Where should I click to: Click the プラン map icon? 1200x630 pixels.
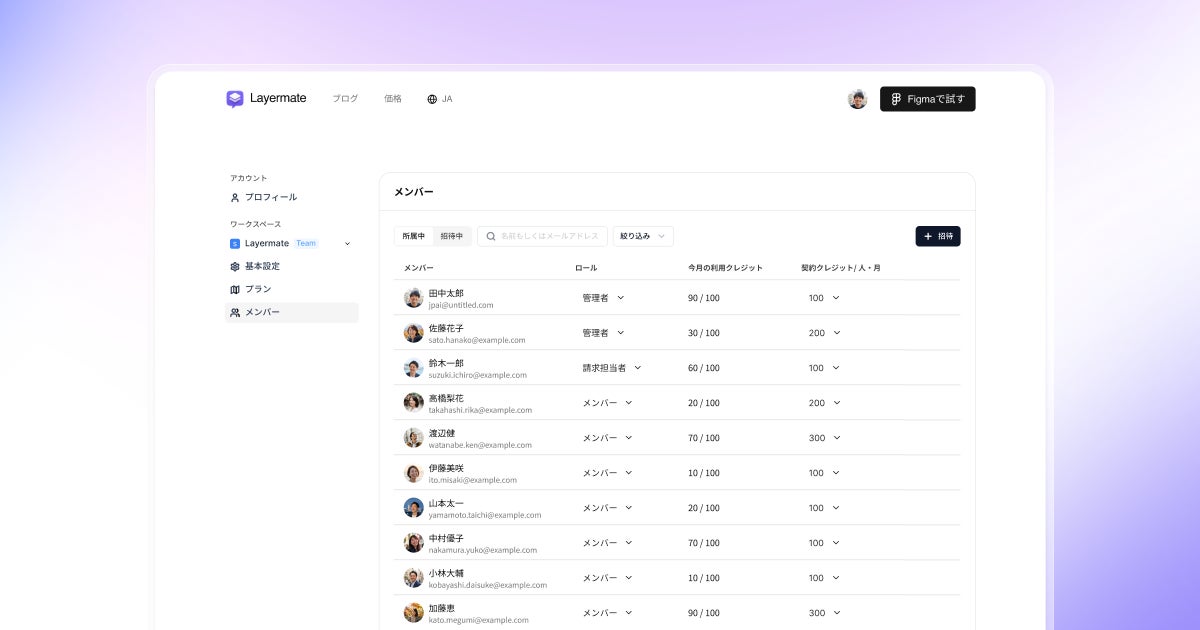point(235,290)
